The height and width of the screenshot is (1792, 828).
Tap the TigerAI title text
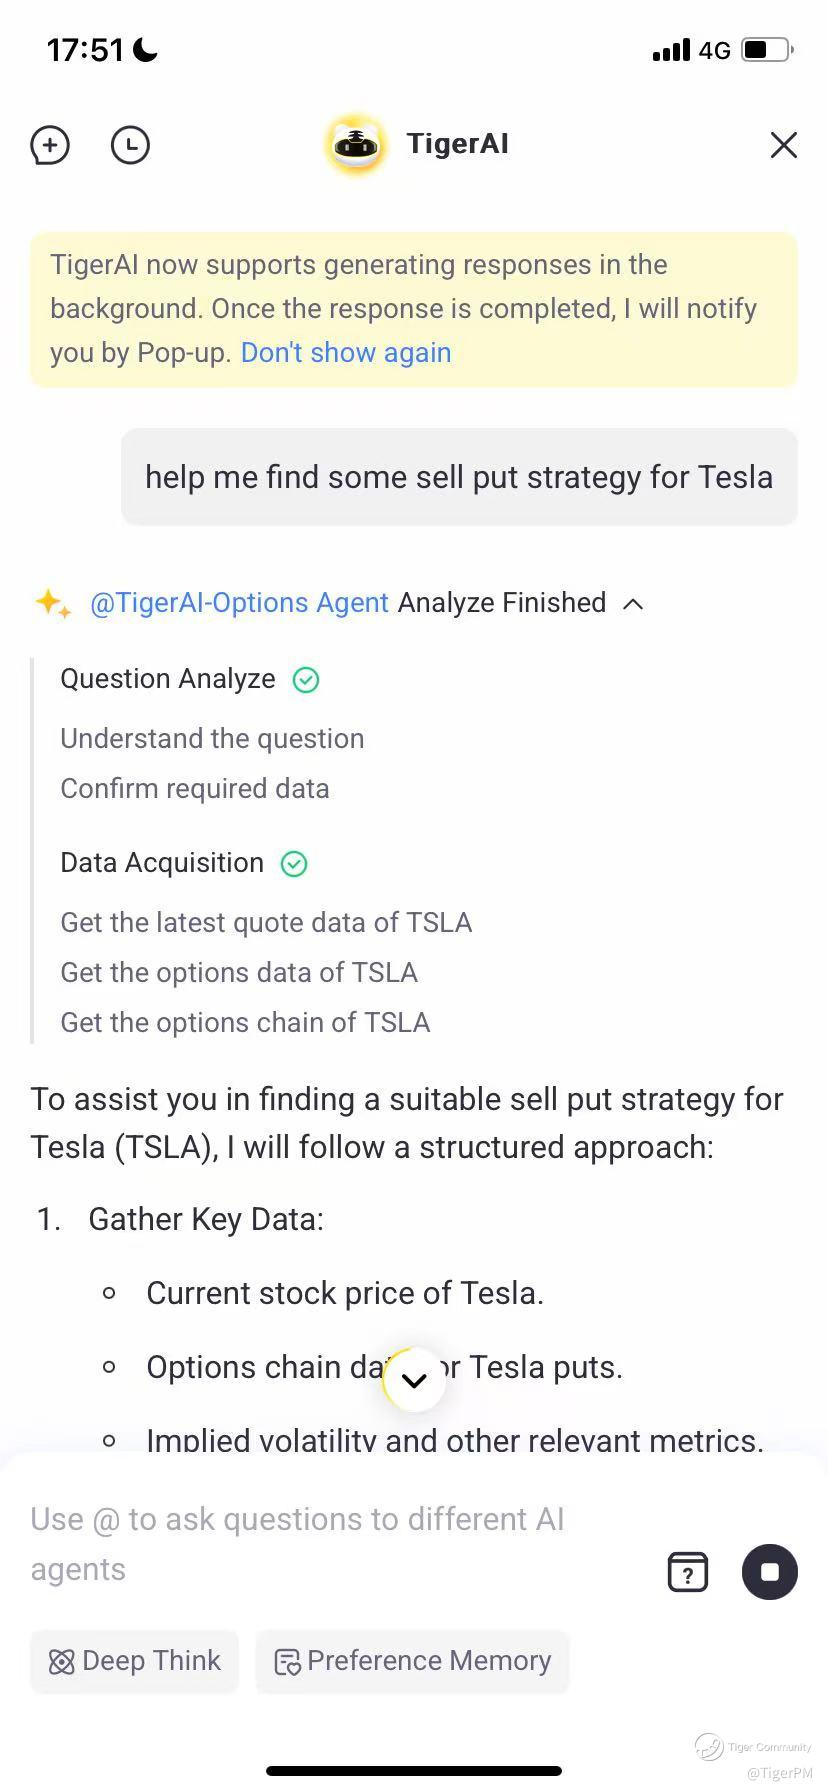point(457,144)
